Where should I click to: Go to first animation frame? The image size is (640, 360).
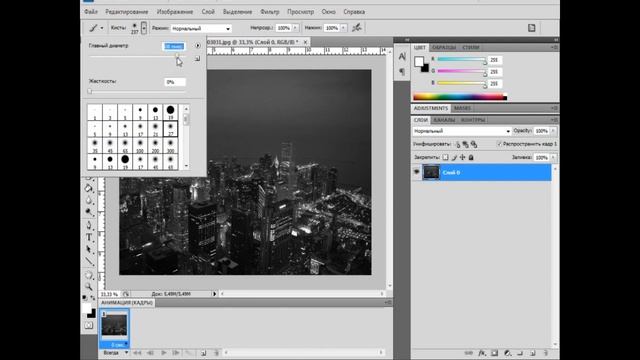pyautogui.click(x=137, y=353)
